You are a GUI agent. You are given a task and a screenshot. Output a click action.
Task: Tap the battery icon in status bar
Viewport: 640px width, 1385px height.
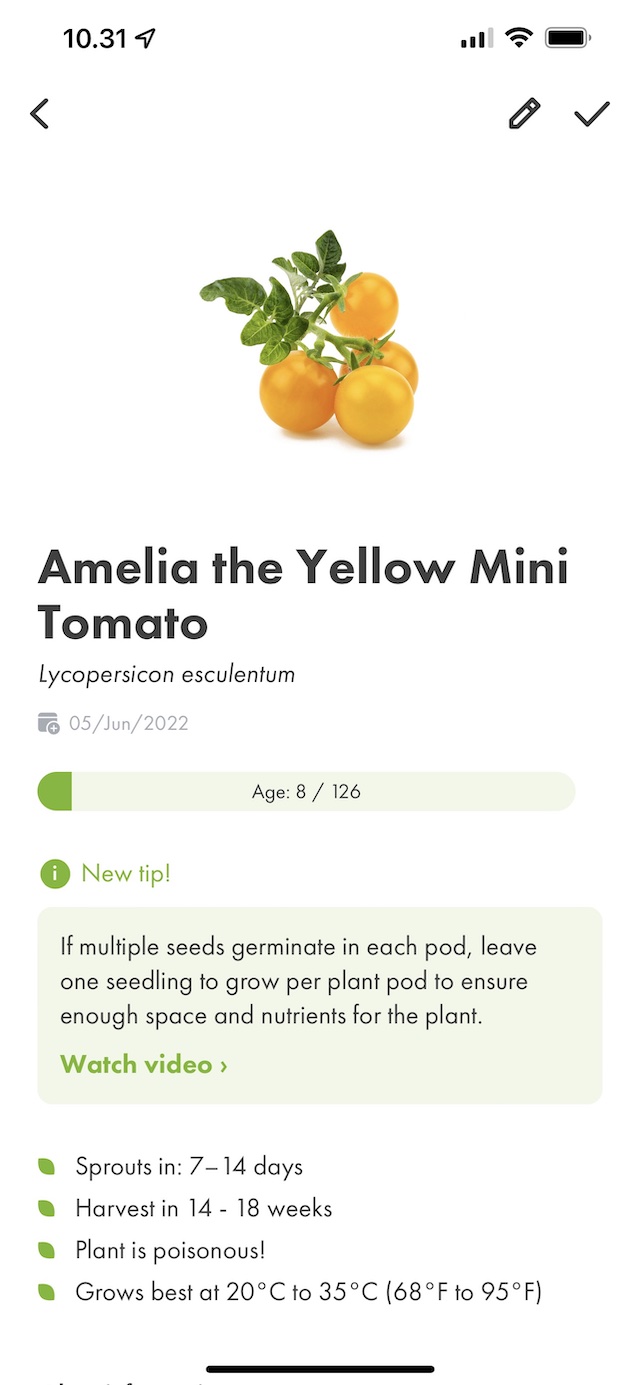click(x=568, y=39)
